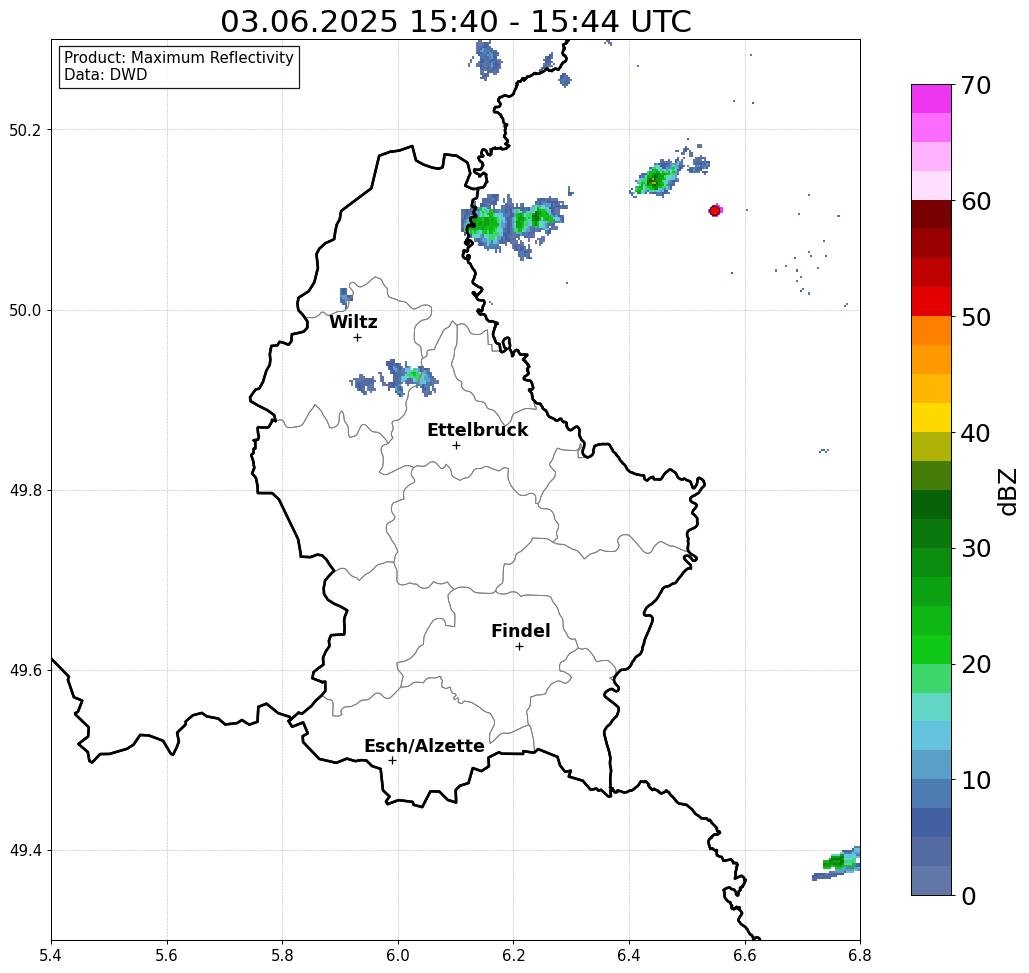Click latitude axis label 49.6

[25, 671]
